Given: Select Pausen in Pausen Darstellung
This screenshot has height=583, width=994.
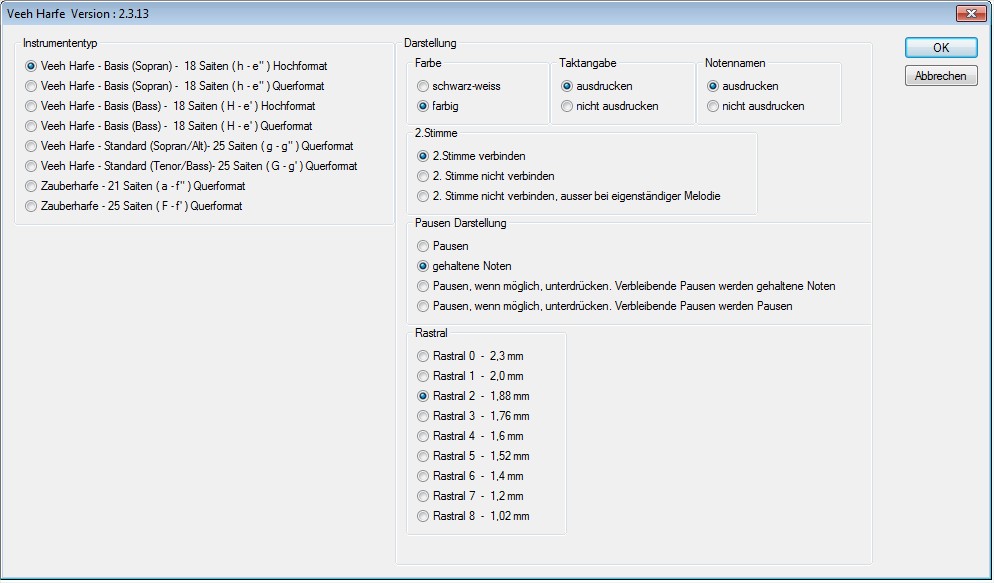Looking at the screenshot, I should pos(424,246).
